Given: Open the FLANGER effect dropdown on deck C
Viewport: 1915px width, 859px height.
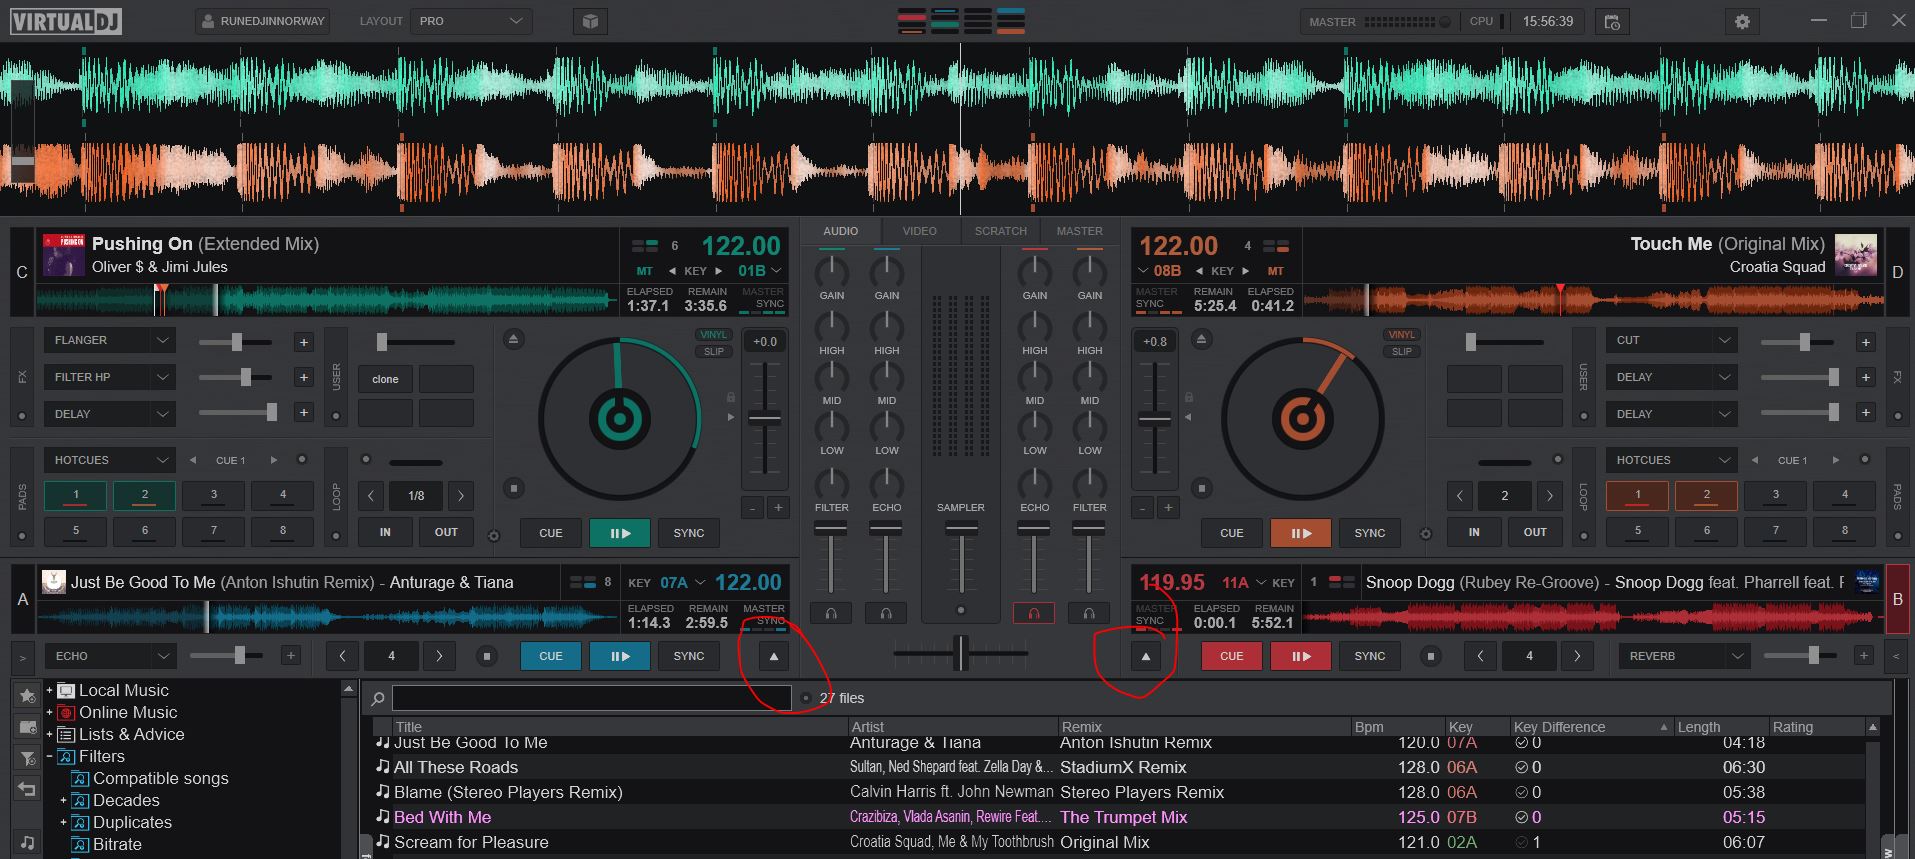Looking at the screenshot, I should [x=109, y=341].
